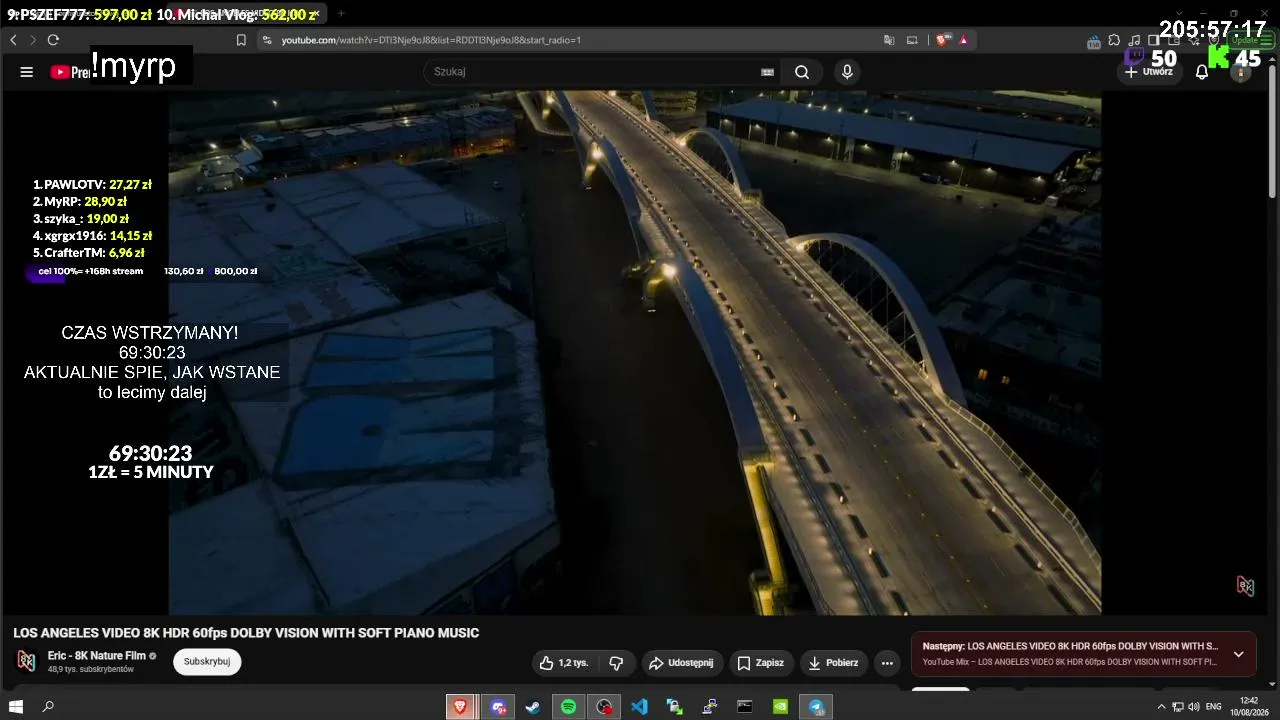Image resolution: width=1280 pixels, height=720 pixels.
Task: Open the YouTube guide hamburger menu
Action: coord(27,72)
